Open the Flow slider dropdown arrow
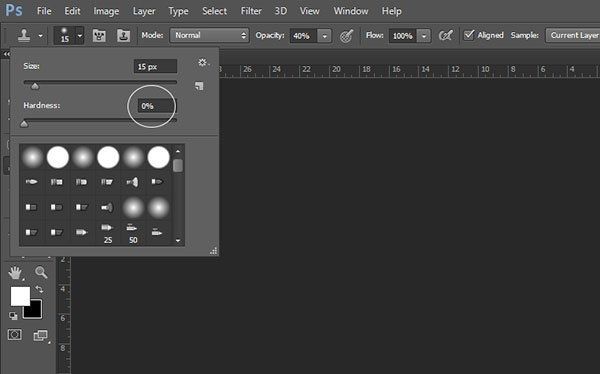 click(424, 36)
